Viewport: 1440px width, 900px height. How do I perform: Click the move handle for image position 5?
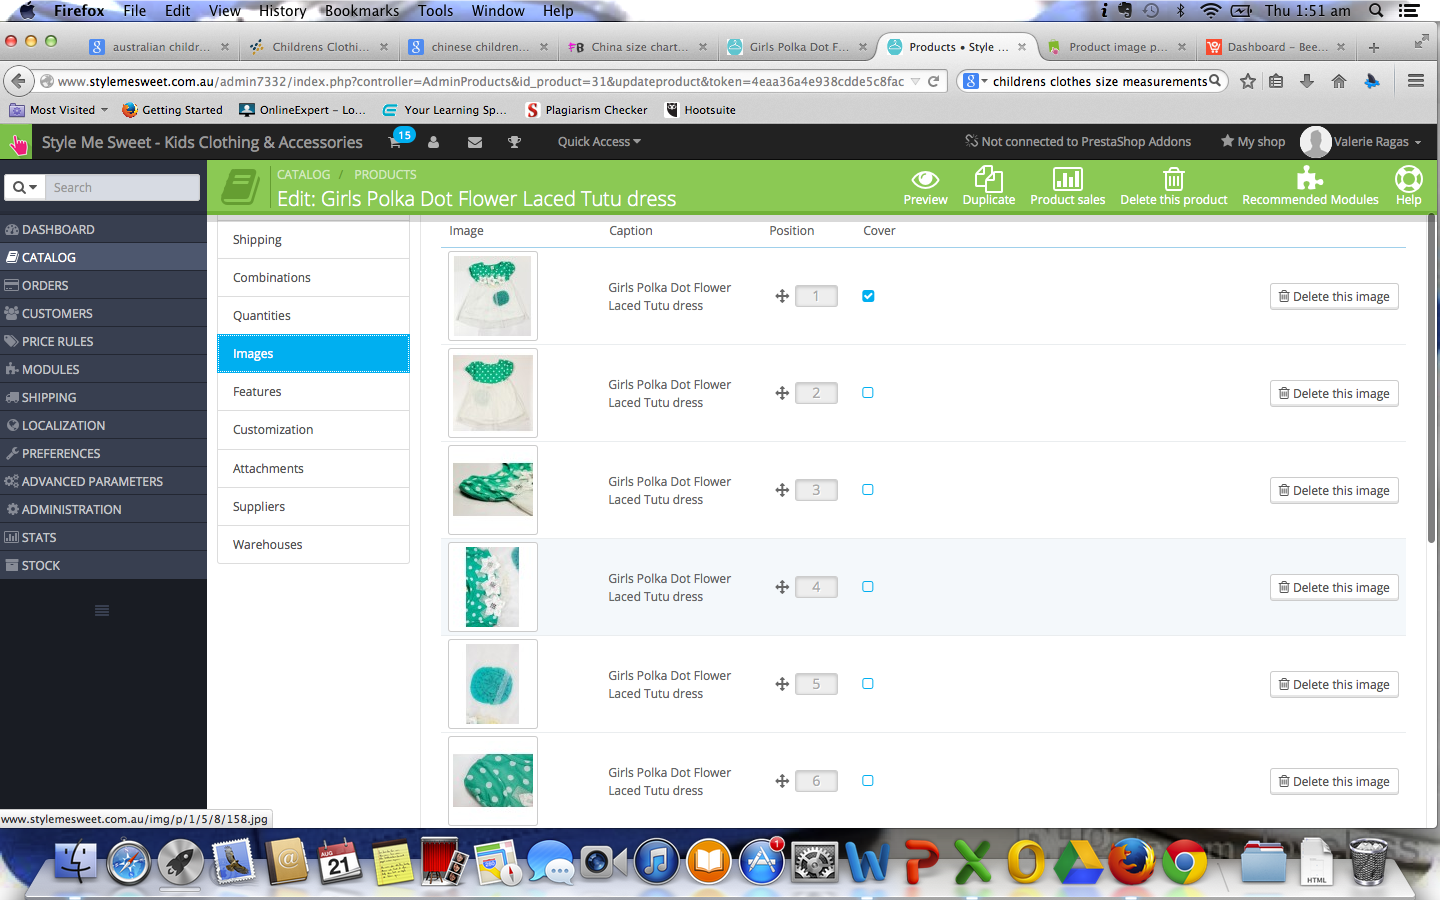(782, 684)
